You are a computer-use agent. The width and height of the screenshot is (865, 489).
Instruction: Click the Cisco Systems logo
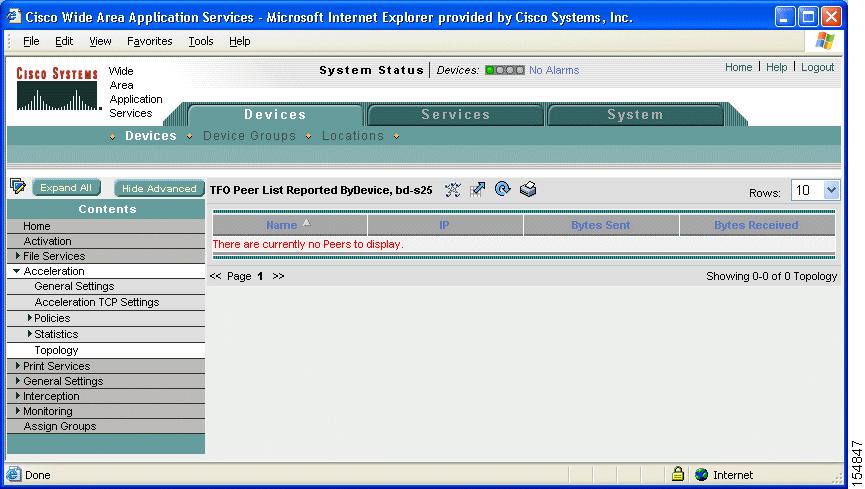pos(57,89)
